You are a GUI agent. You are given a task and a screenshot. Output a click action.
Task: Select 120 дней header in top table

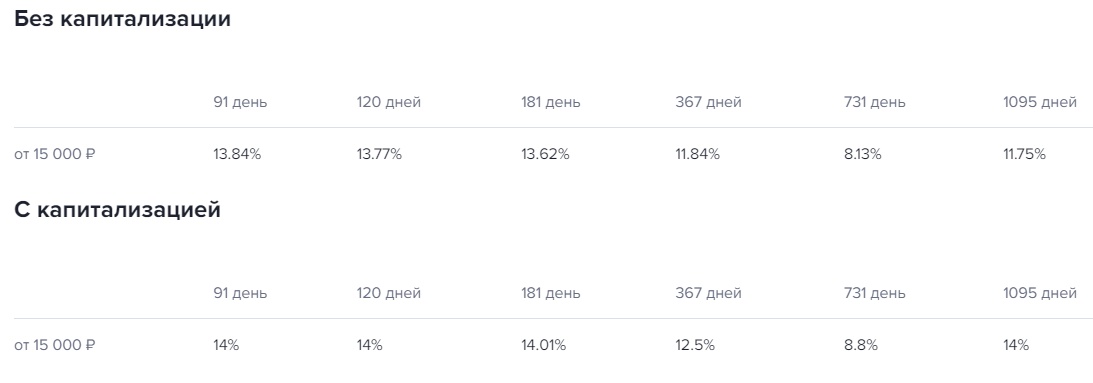389,103
